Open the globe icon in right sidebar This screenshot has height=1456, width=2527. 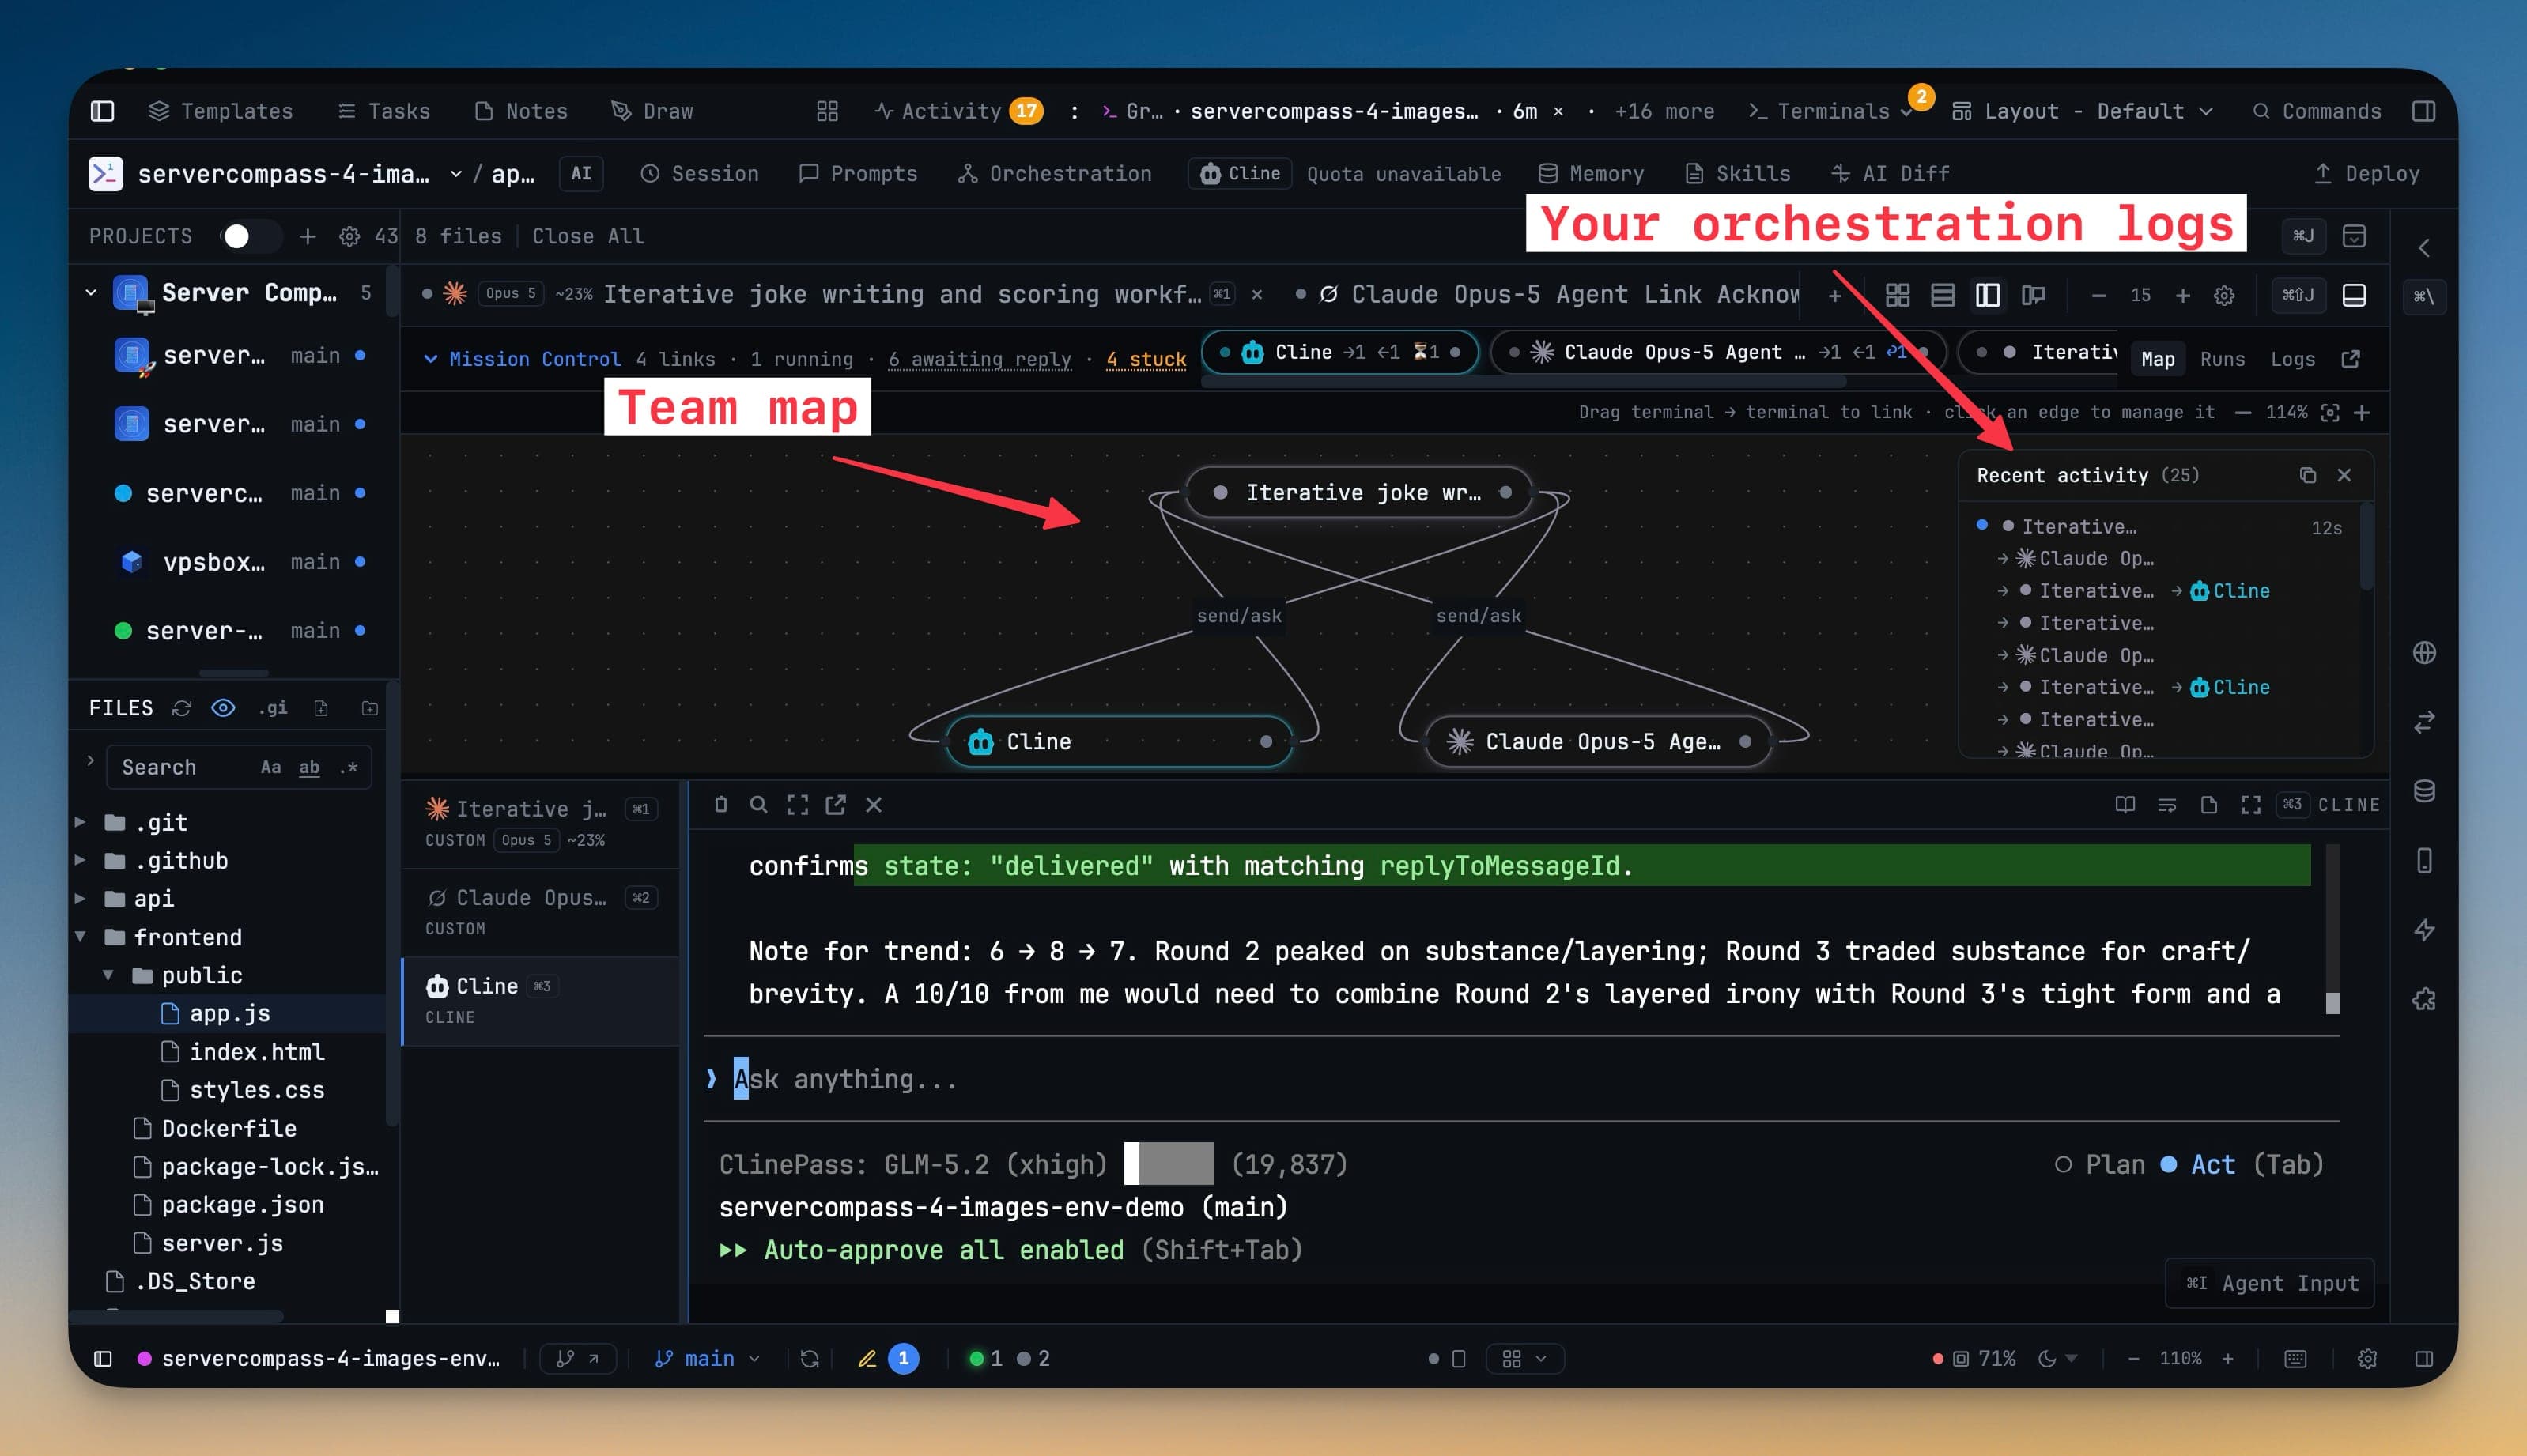click(x=2423, y=653)
